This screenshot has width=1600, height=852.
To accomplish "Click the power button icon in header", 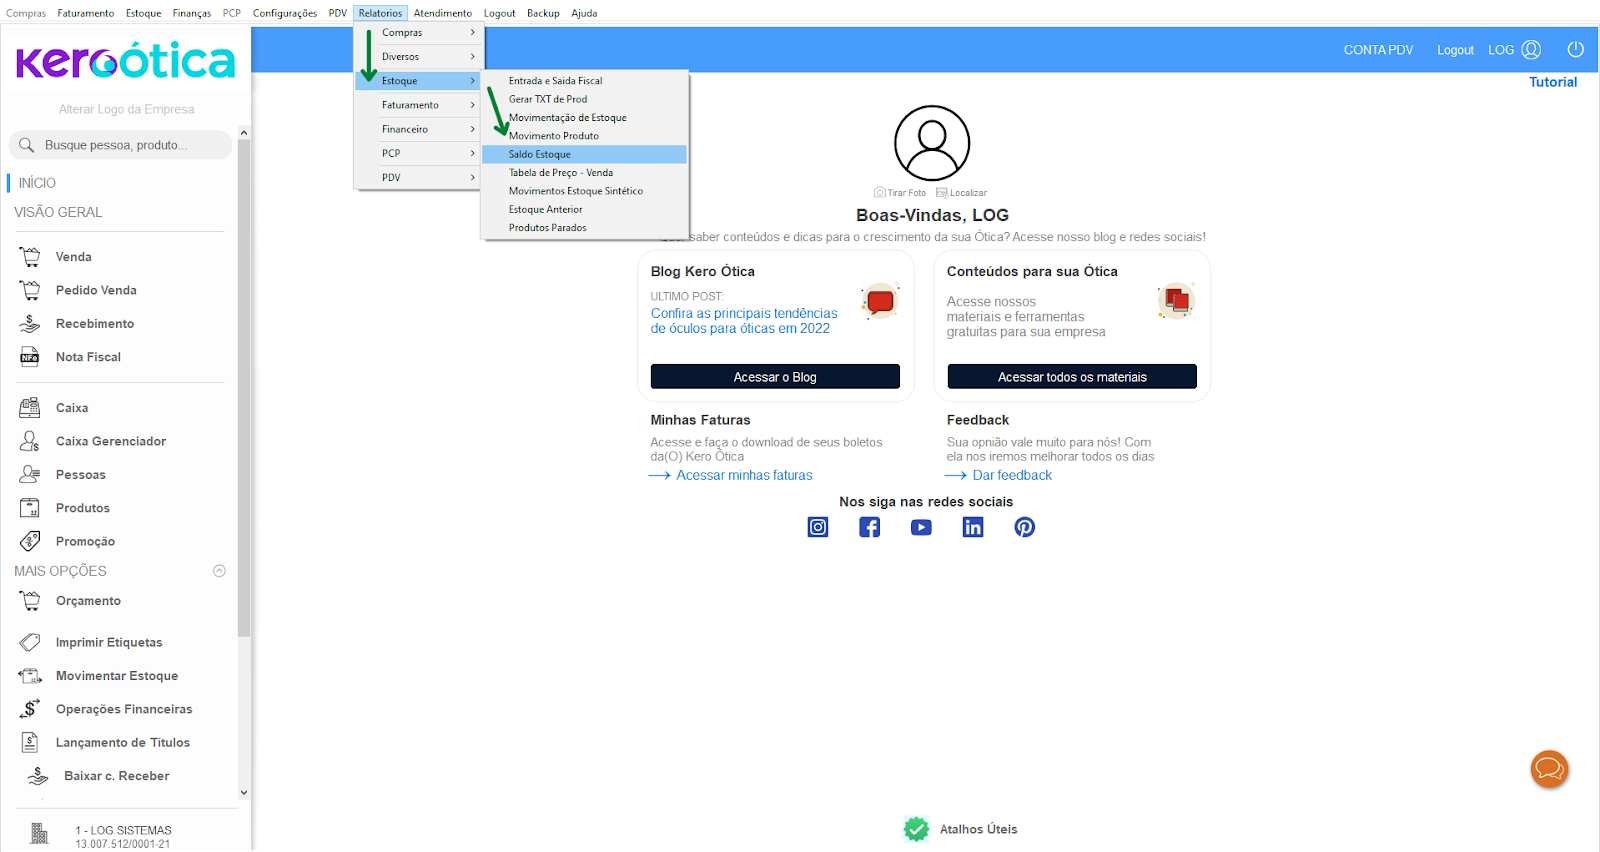I will (1575, 49).
